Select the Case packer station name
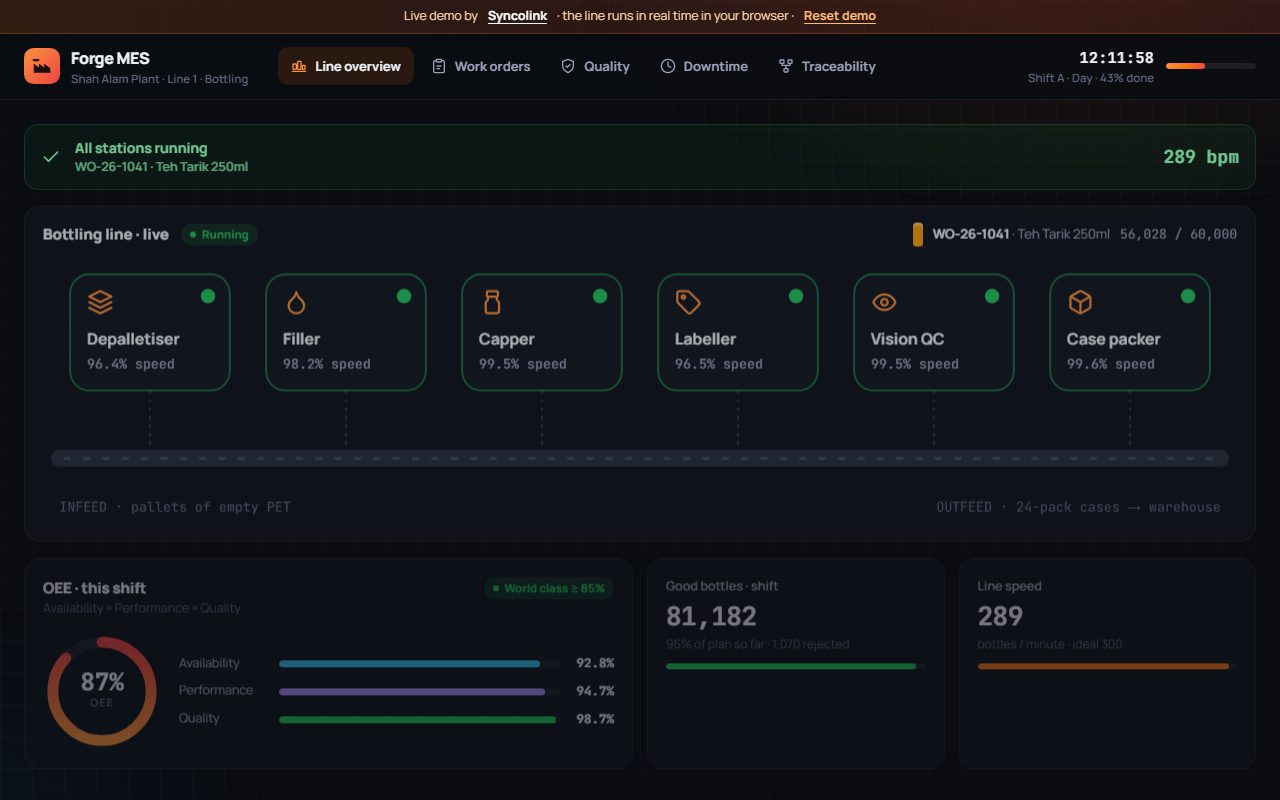Viewport: 1280px width, 800px height. (1114, 339)
